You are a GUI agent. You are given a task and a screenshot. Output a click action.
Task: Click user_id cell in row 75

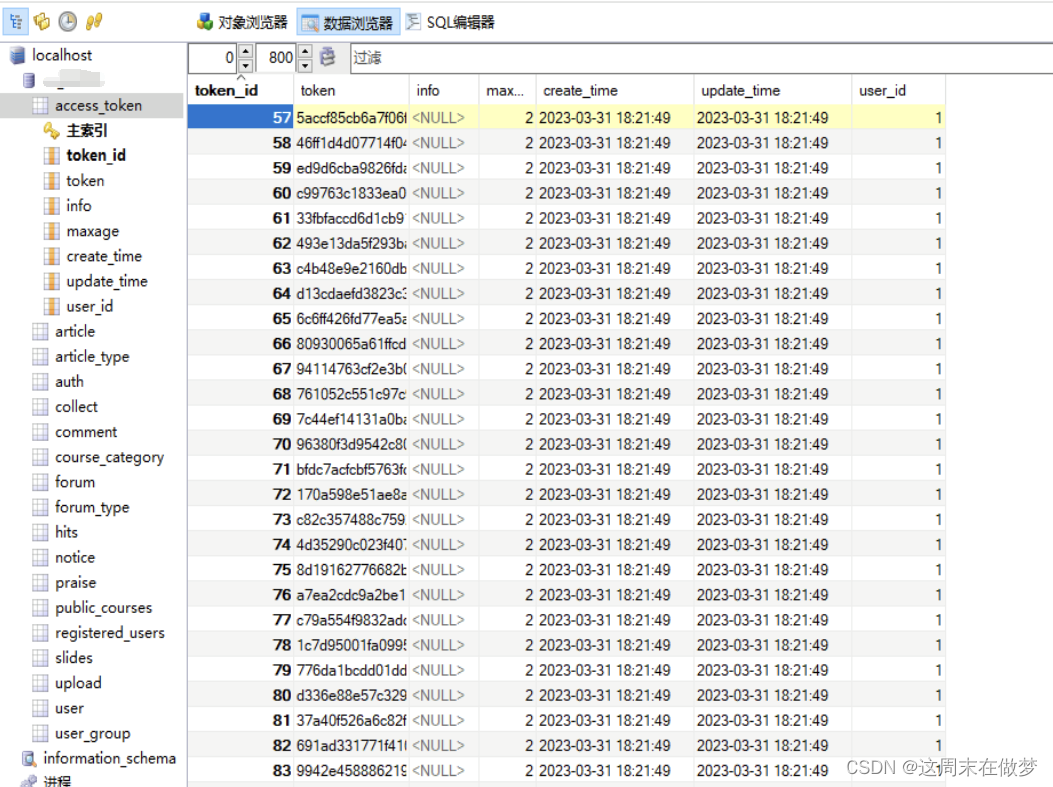coord(899,570)
